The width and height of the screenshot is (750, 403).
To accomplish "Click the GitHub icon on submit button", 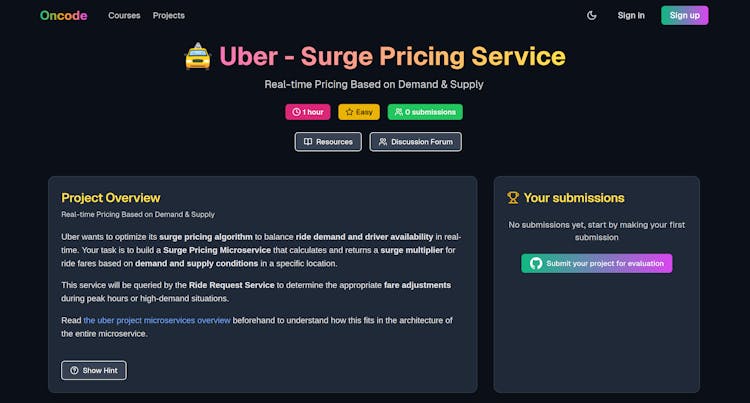I will [x=536, y=263].
